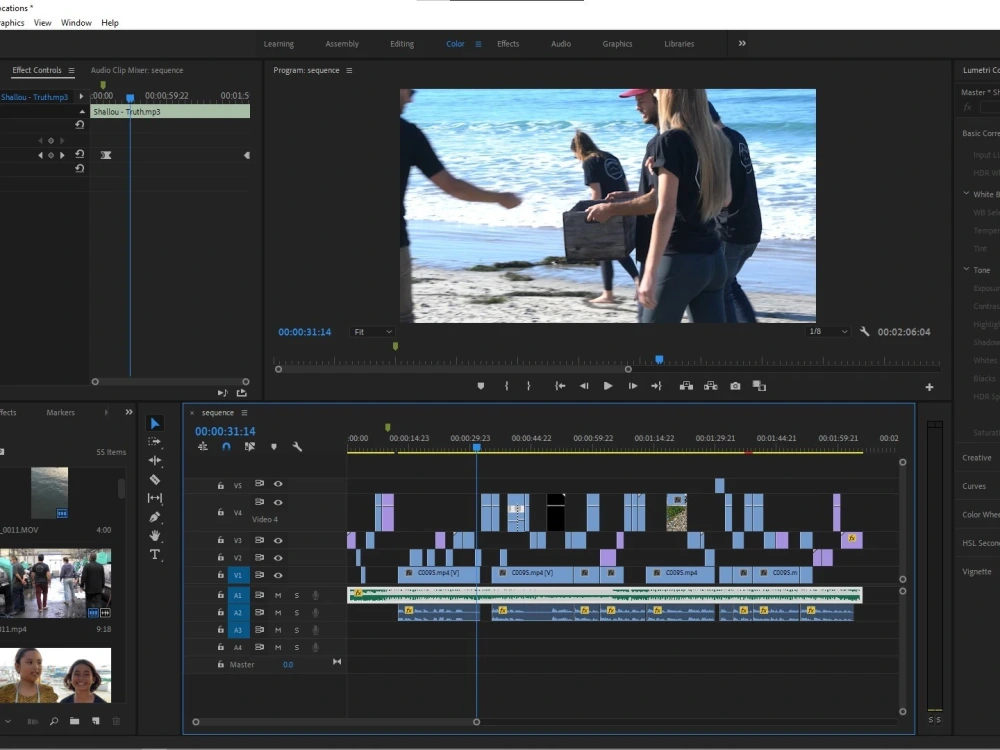Click the Extract button
Viewport: 1000px width, 750px height.
point(710,386)
